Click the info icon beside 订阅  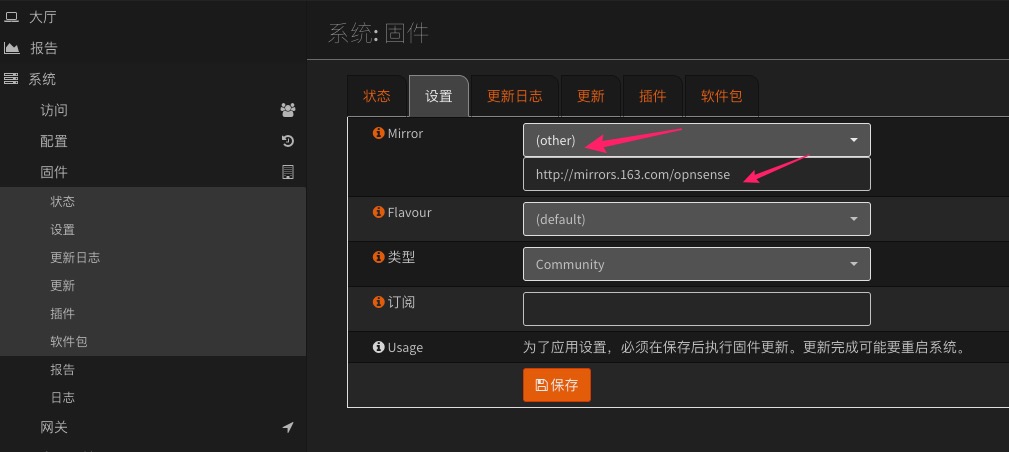tap(378, 302)
